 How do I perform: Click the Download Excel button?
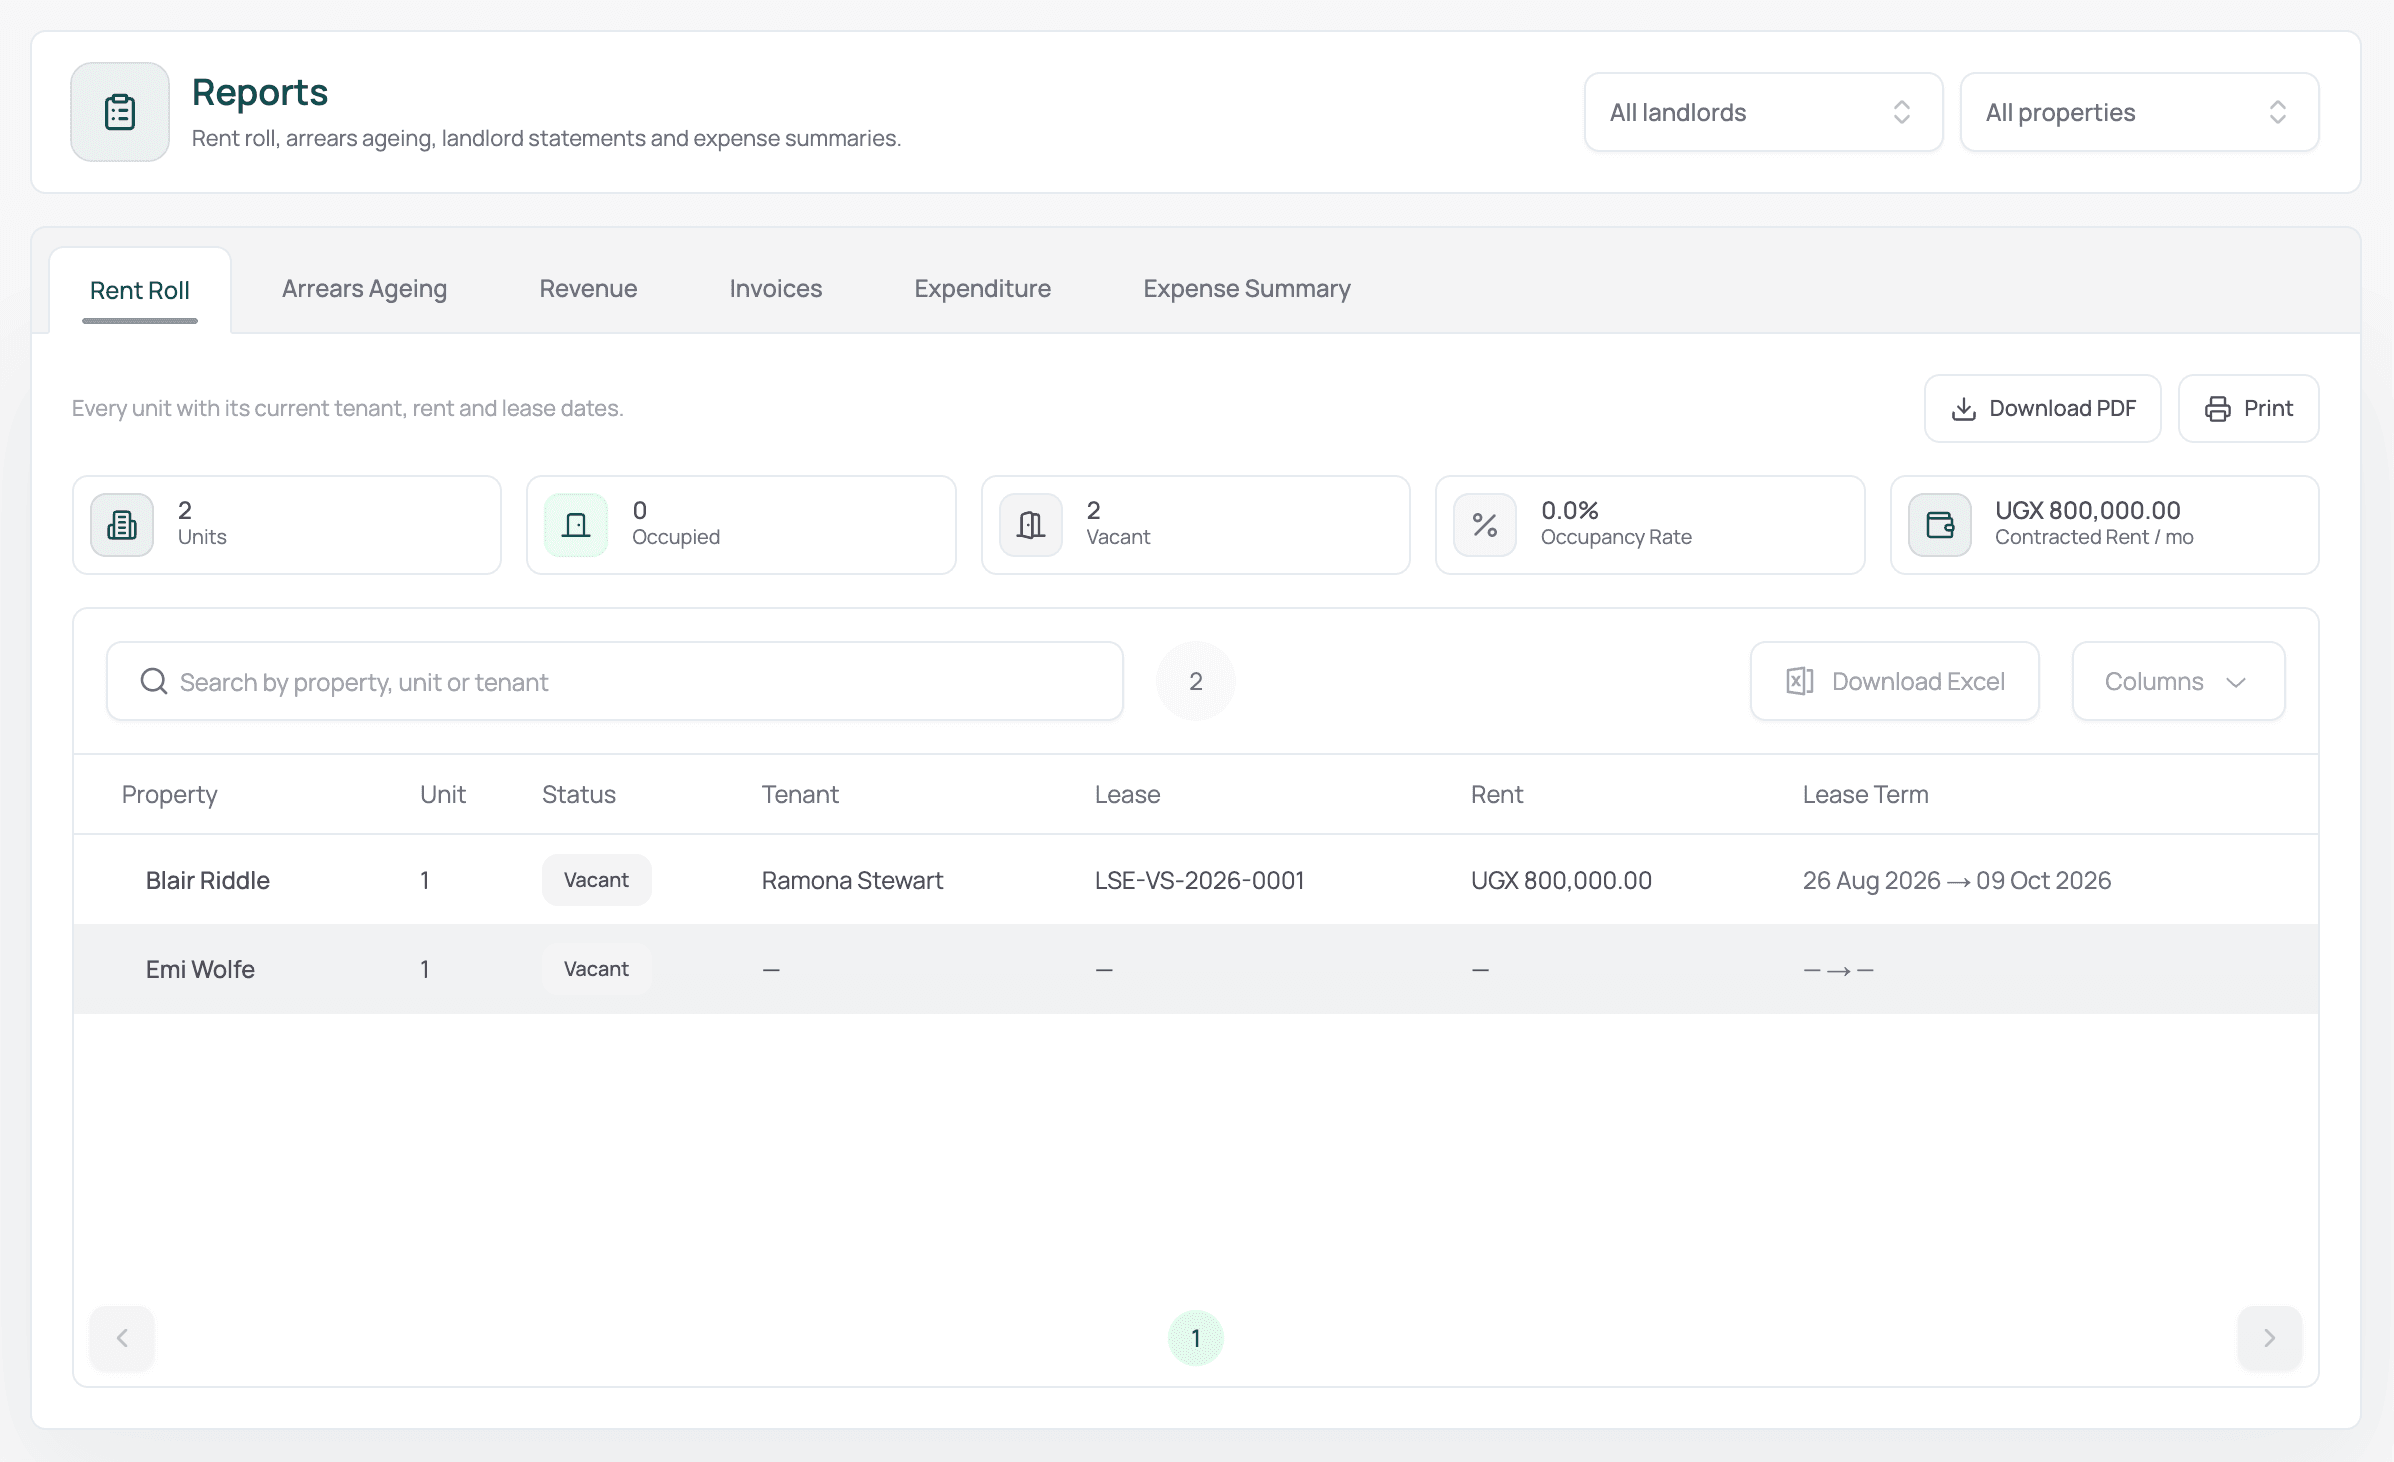click(x=1894, y=681)
